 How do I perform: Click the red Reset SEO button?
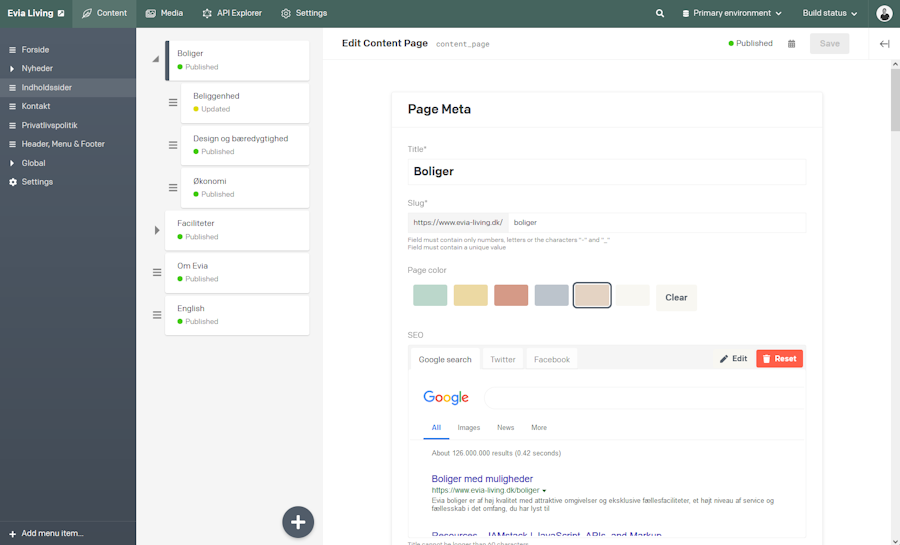779,359
